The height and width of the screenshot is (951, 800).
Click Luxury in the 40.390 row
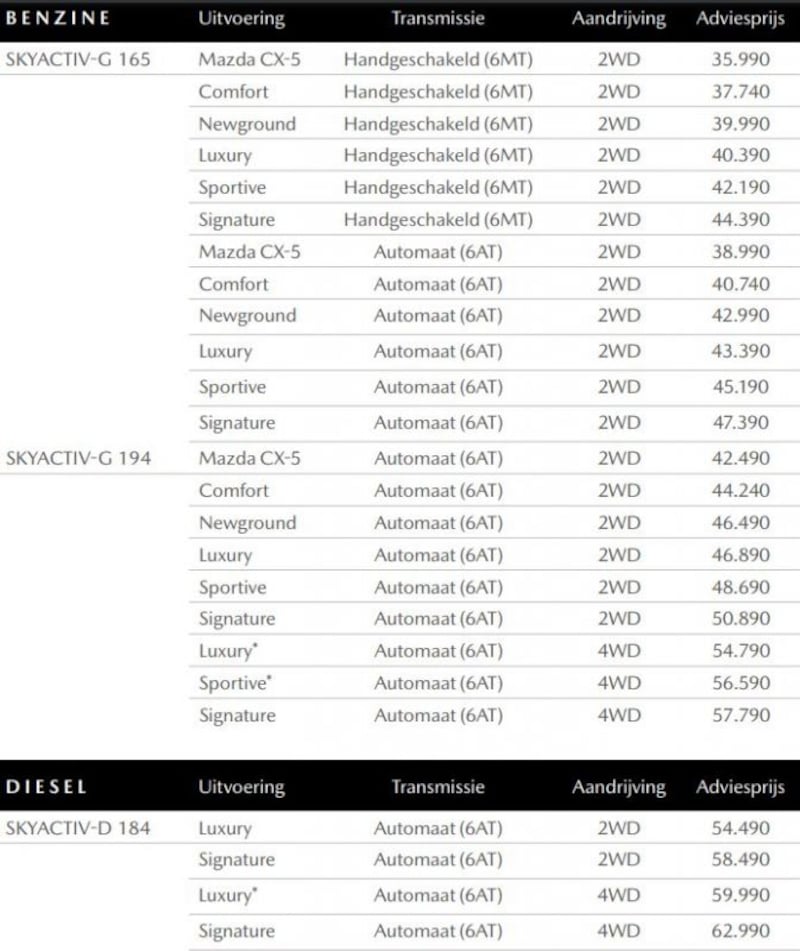(225, 156)
